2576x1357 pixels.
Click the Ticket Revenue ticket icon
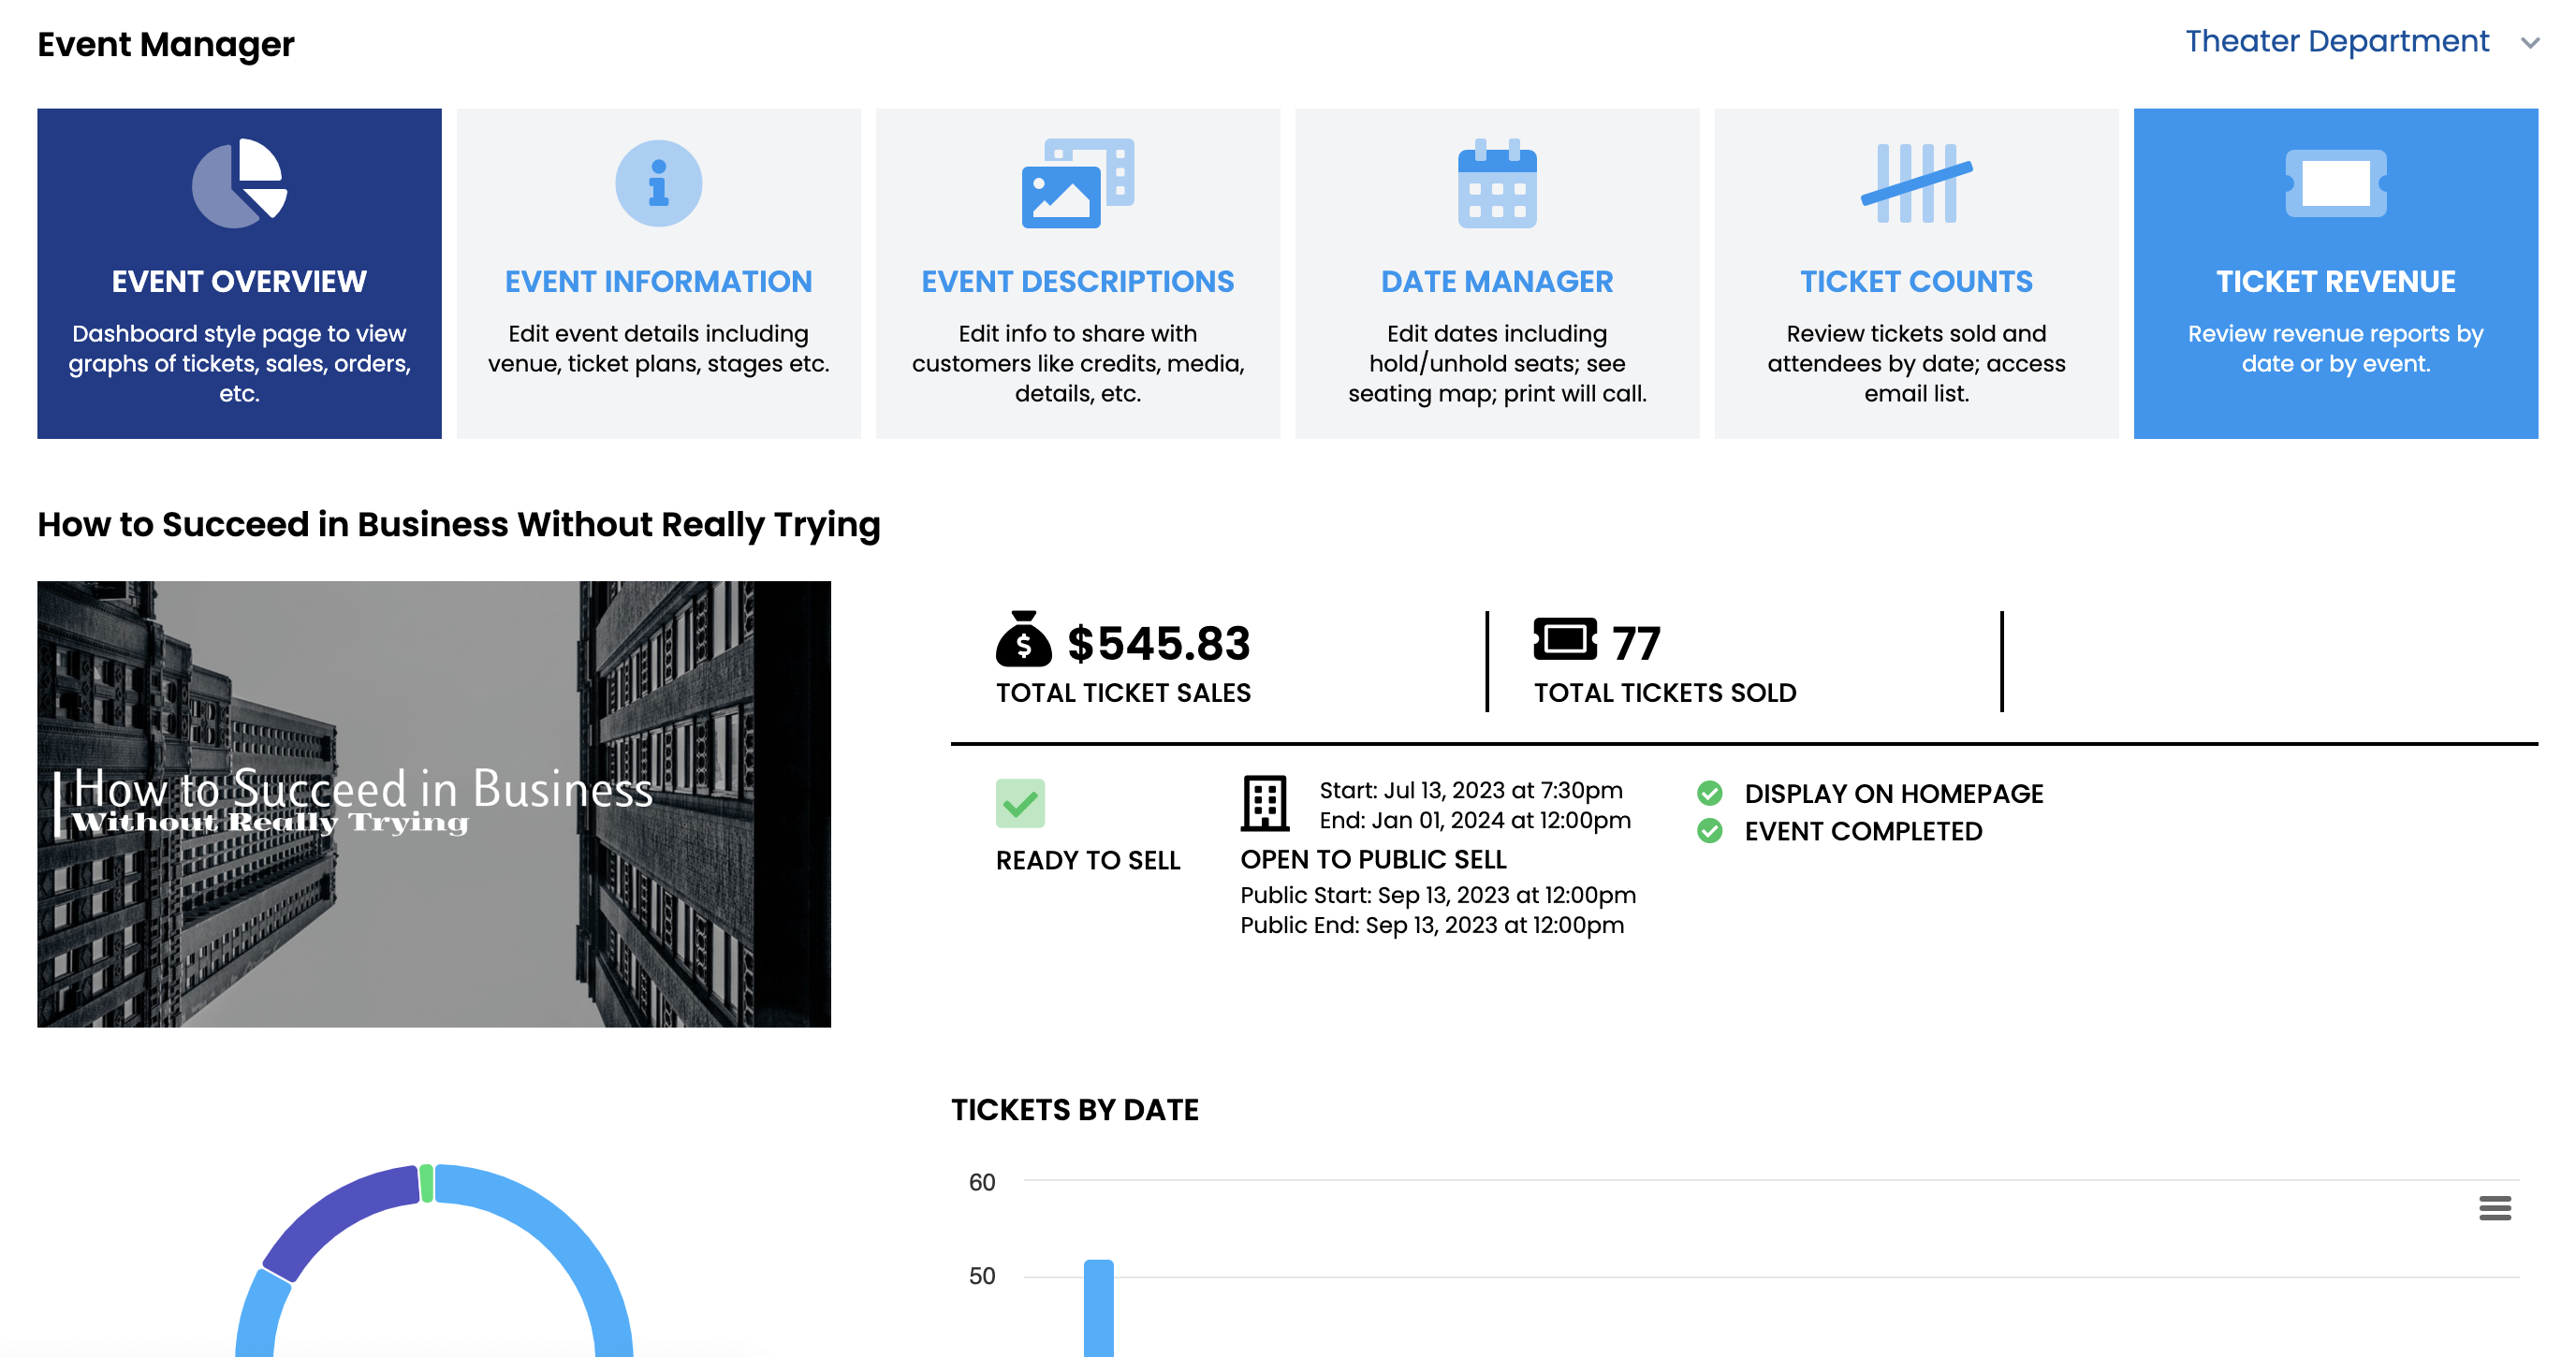click(x=2335, y=183)
